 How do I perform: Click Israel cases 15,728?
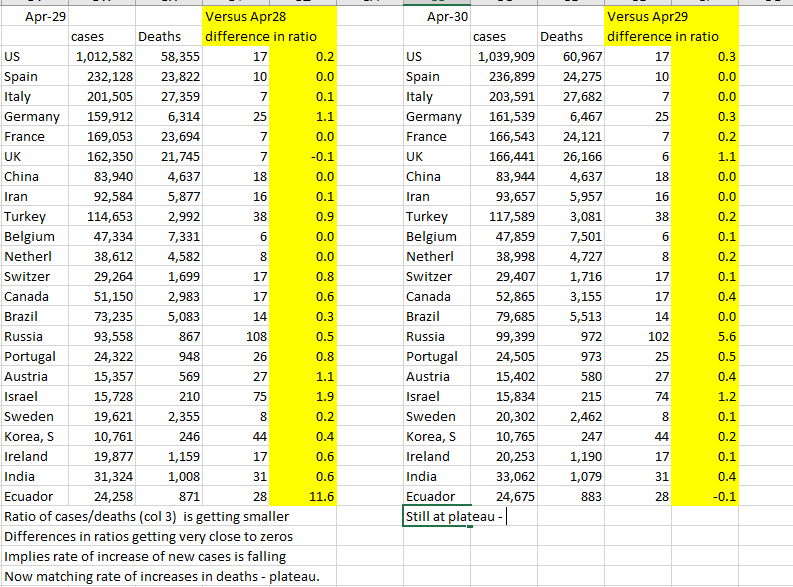(102, 396)
